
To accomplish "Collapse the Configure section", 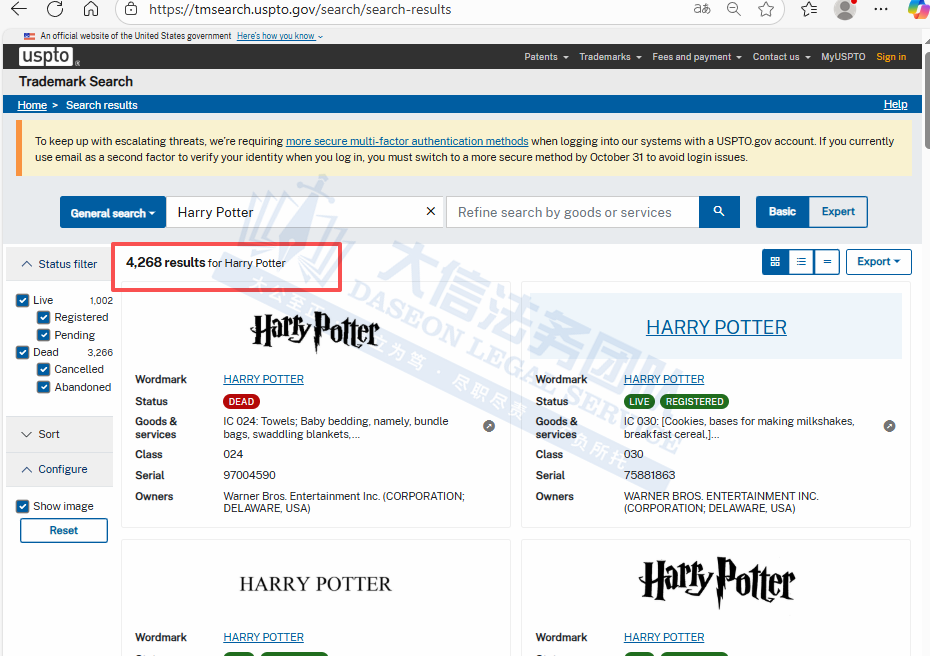I will (59, 469).
